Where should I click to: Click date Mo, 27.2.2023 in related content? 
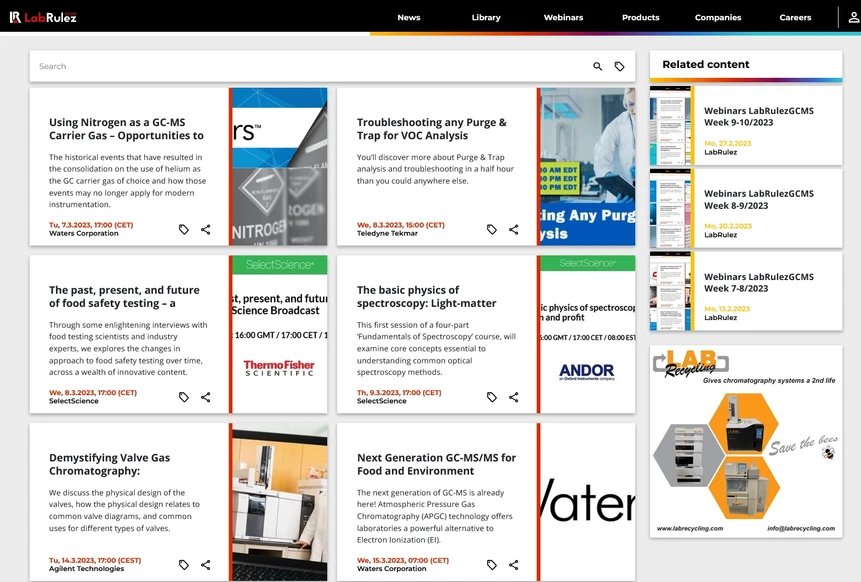(728, 143)
